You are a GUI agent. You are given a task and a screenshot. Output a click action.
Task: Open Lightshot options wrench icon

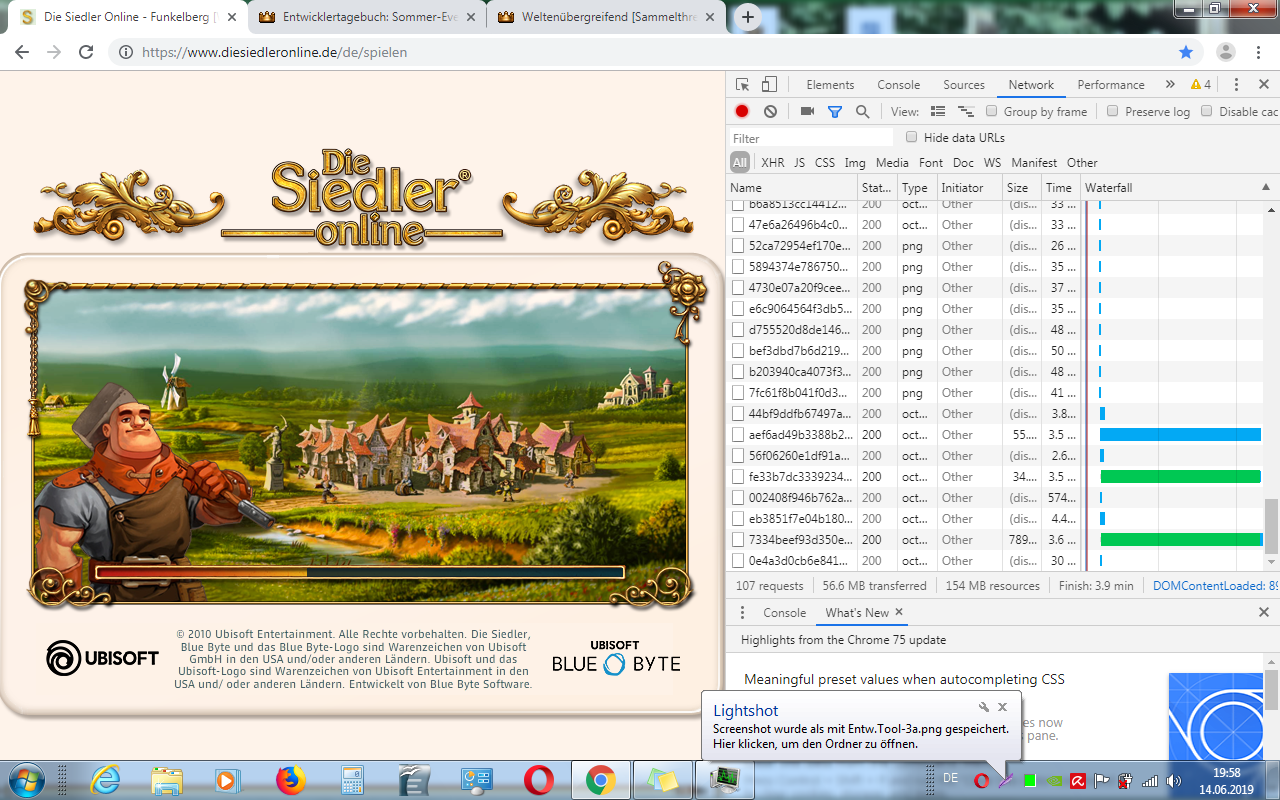point(984,707)
